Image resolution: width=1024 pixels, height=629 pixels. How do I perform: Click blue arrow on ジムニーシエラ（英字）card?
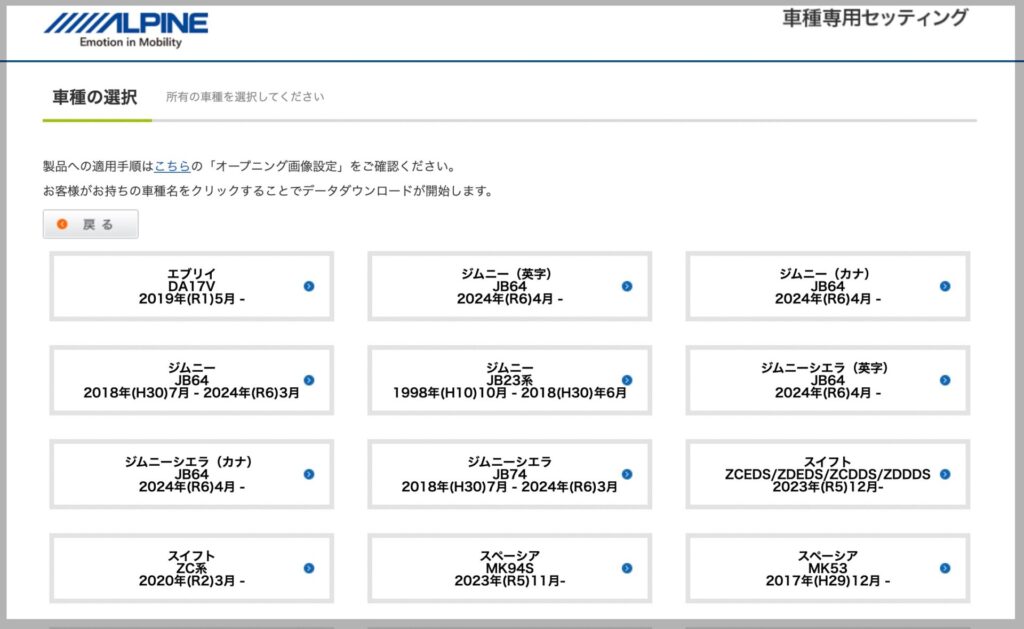pyautogui.click(x=945, y=380)
